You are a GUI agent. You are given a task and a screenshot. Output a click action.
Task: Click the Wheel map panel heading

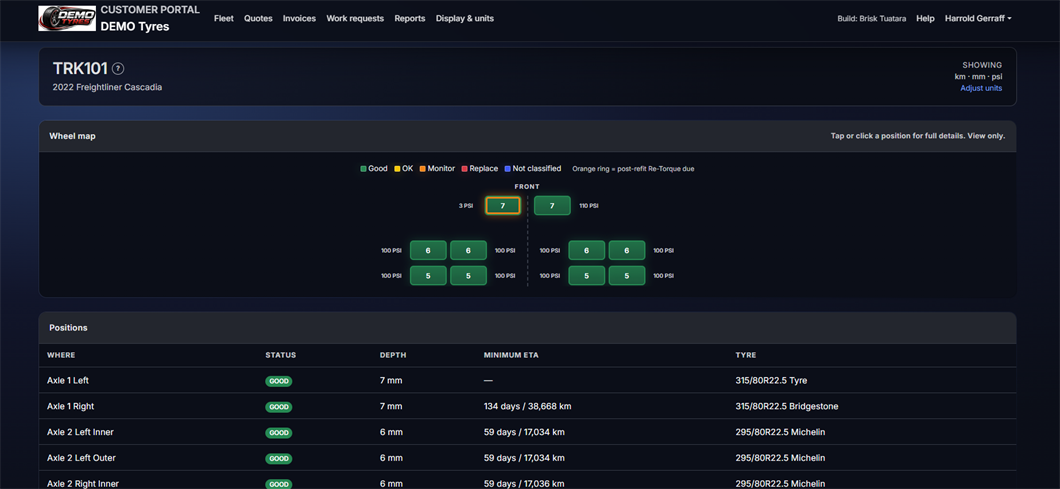point(72,136)
